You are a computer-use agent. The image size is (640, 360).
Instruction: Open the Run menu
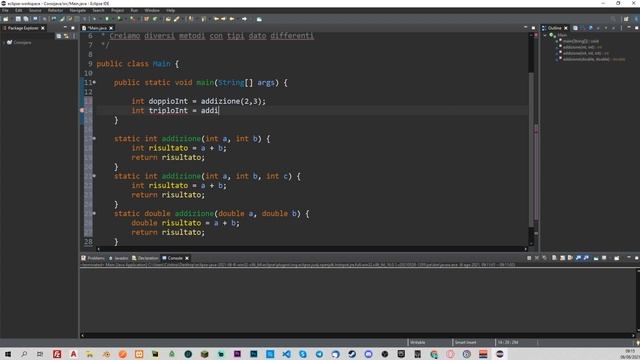134,10
